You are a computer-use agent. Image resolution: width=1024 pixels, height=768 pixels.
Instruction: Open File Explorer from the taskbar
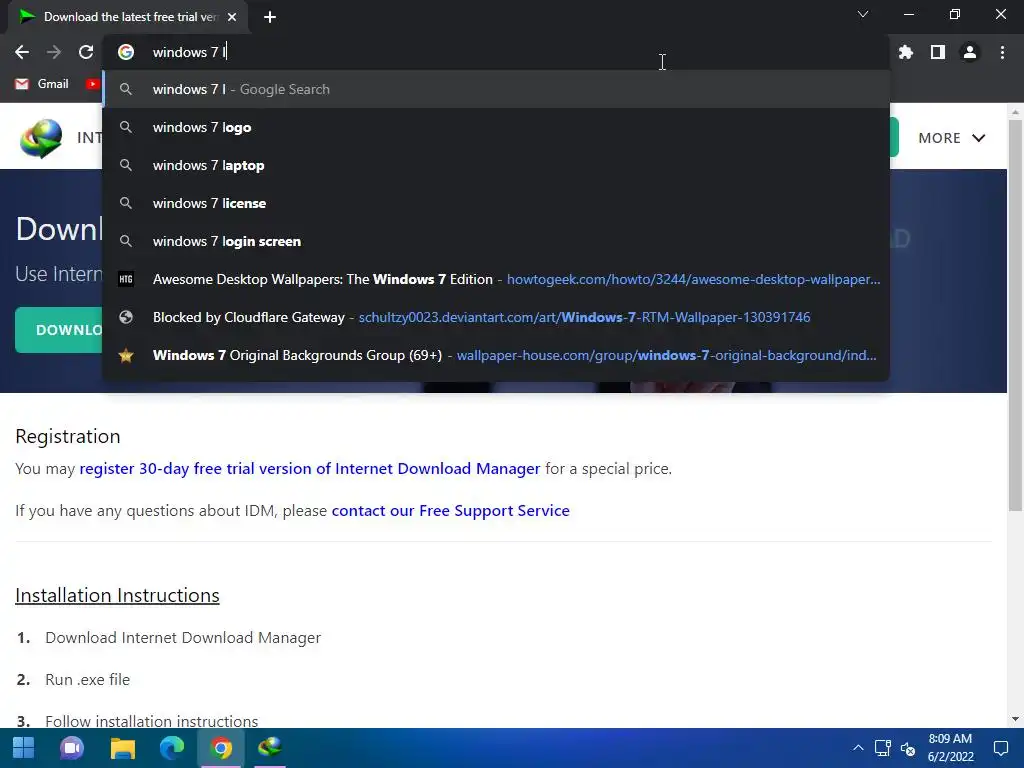pyautogui.click(x=122, y=748)
